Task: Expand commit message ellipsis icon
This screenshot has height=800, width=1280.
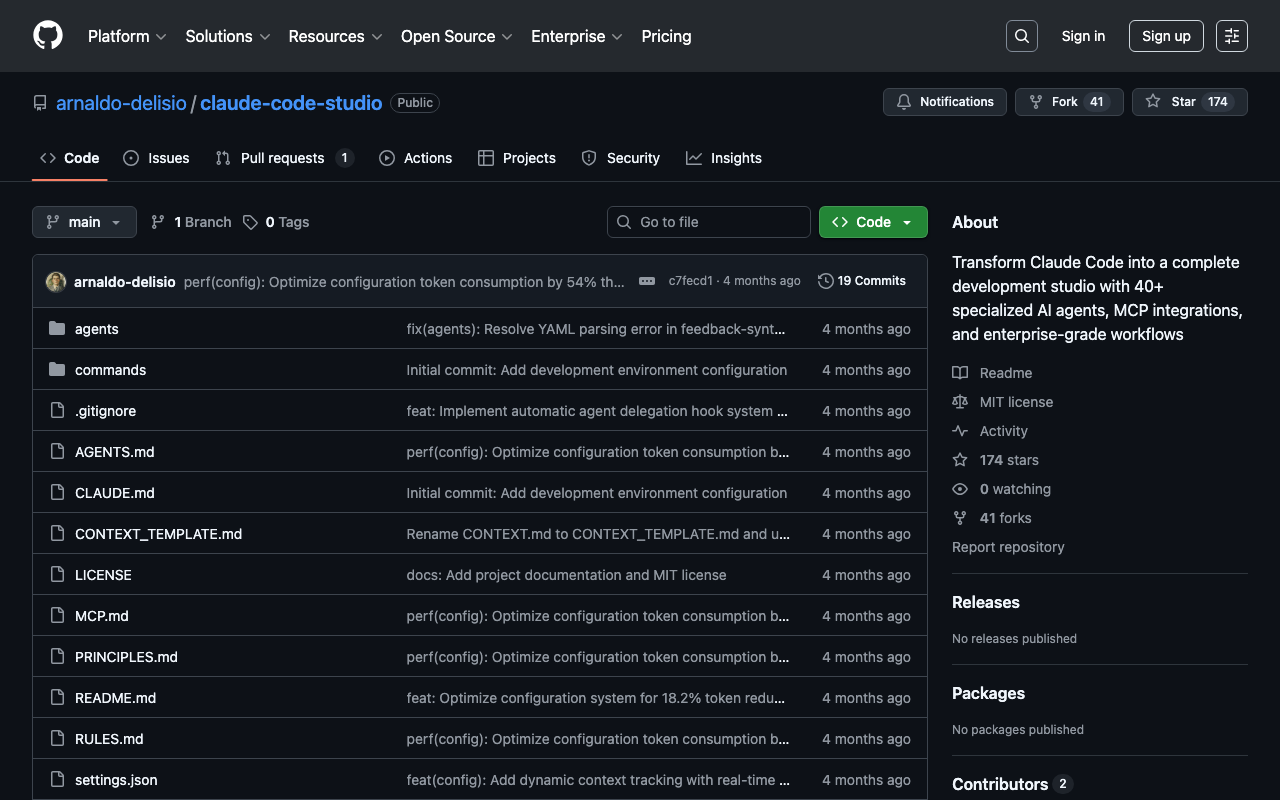Action: pyautogui.click(x=647, y=282)
